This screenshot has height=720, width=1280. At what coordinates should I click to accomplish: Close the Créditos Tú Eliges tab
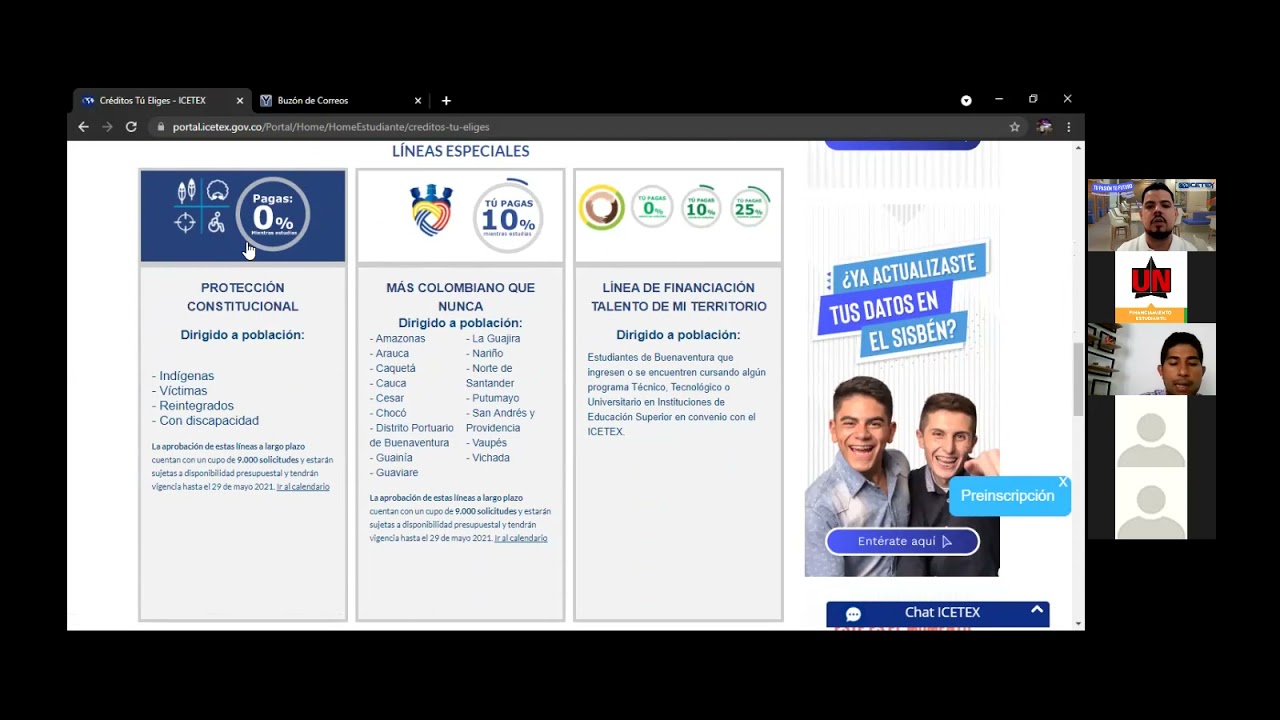[240, 101]
